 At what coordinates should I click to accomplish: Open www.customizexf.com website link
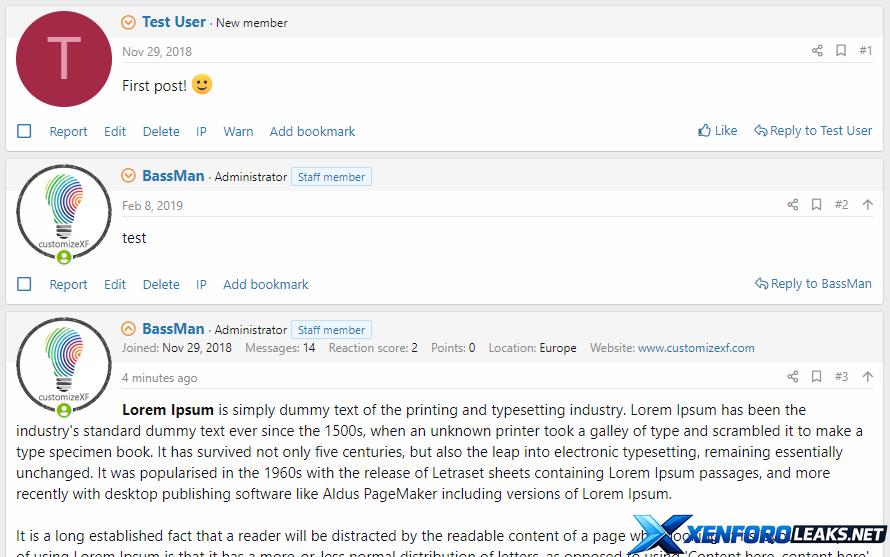pyautogui.click(x=696, y=348)
